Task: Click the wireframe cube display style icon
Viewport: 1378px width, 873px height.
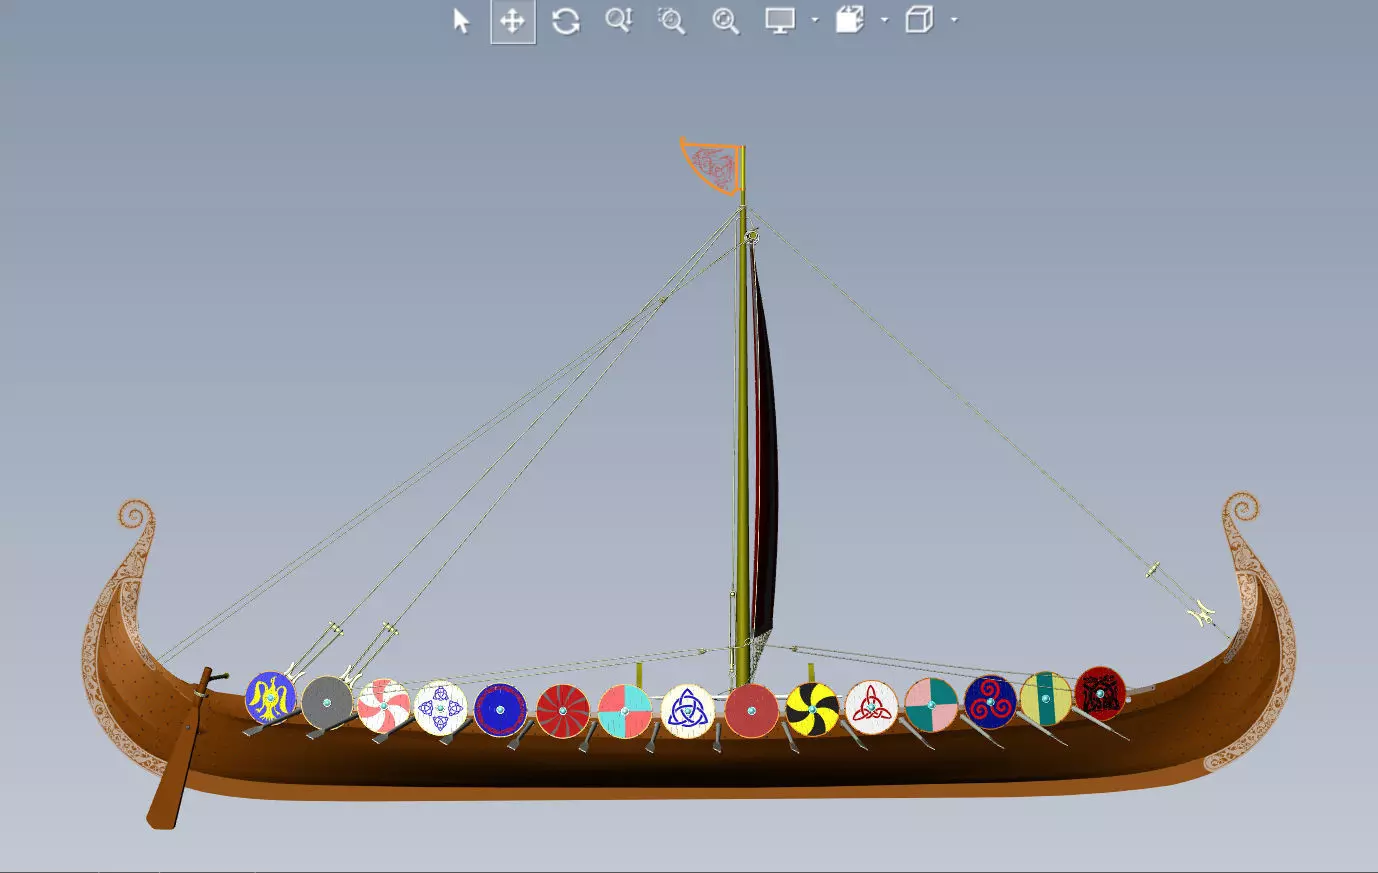Action: coord(919,21)
